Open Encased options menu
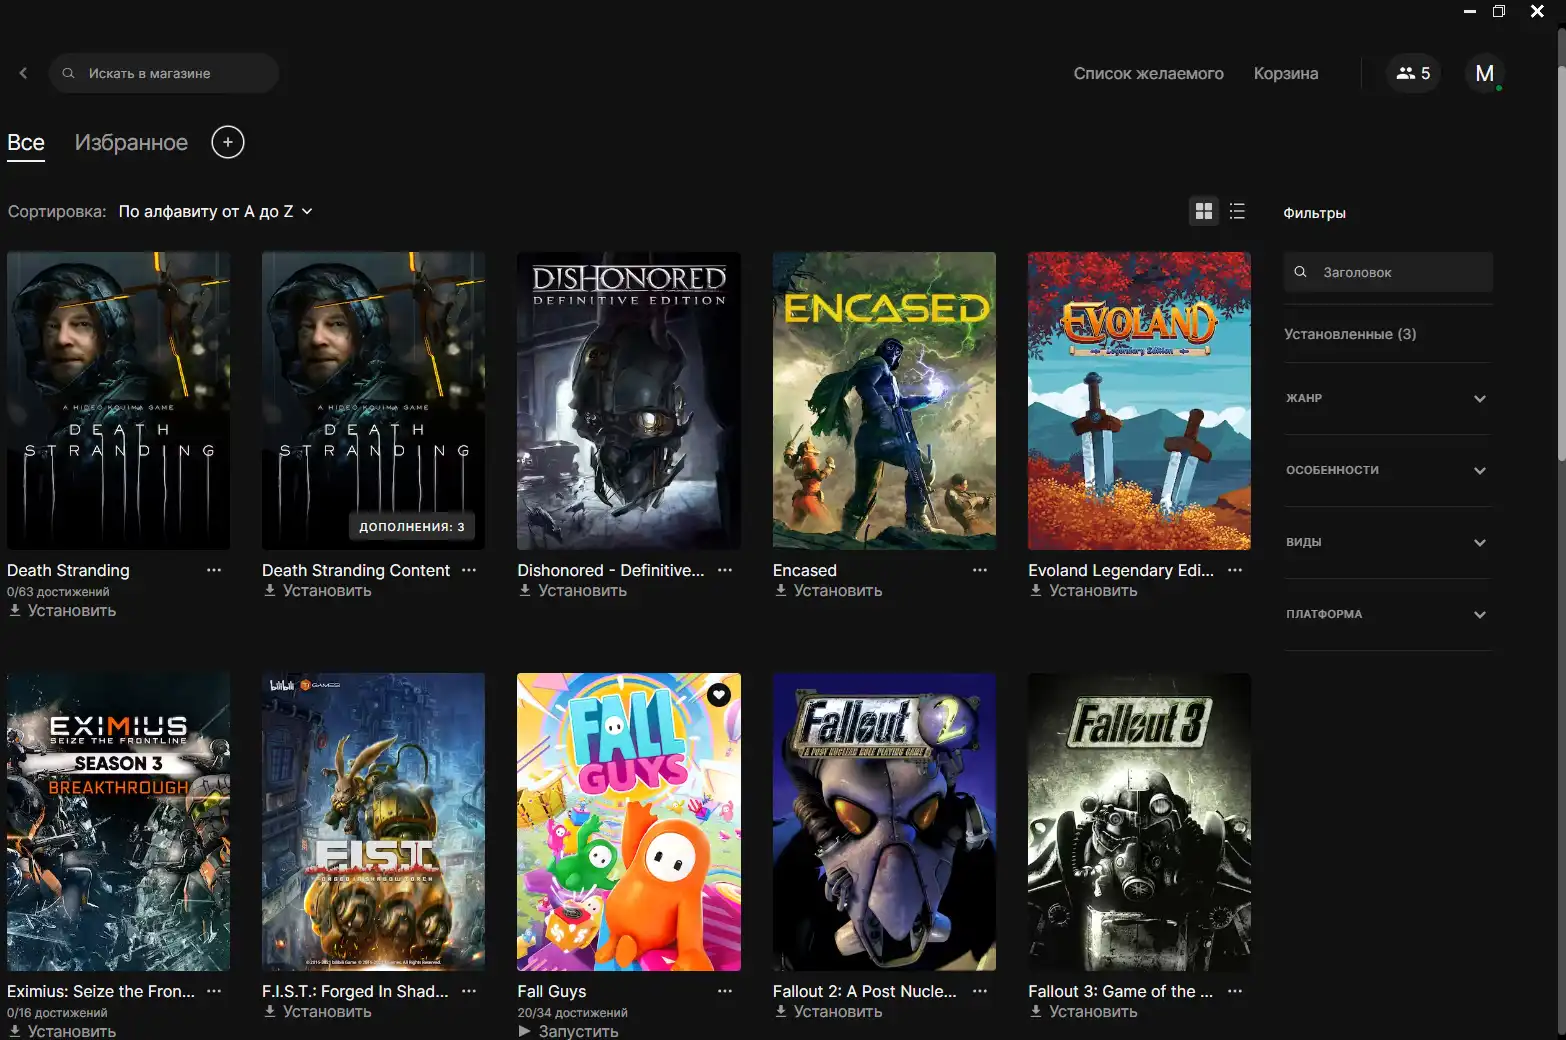This screenshot has width=1566, height=1040. pyautogui.click(x=980, y=570)
